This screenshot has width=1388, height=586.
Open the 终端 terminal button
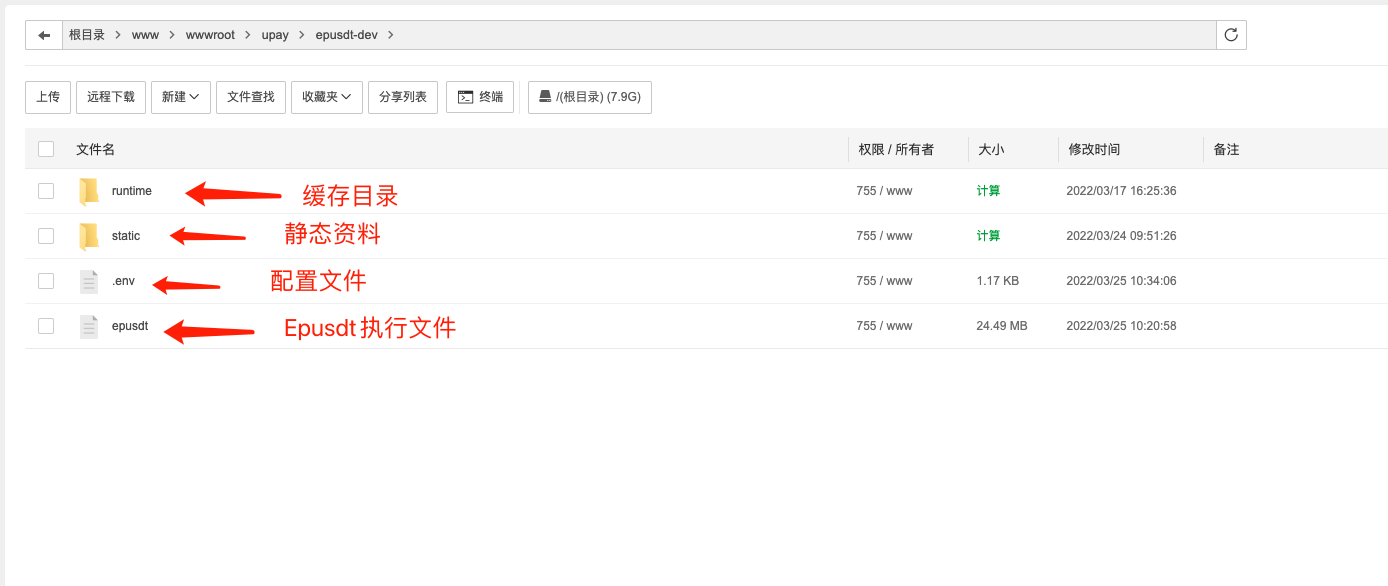pyautogui.click(x=480, y=97)
